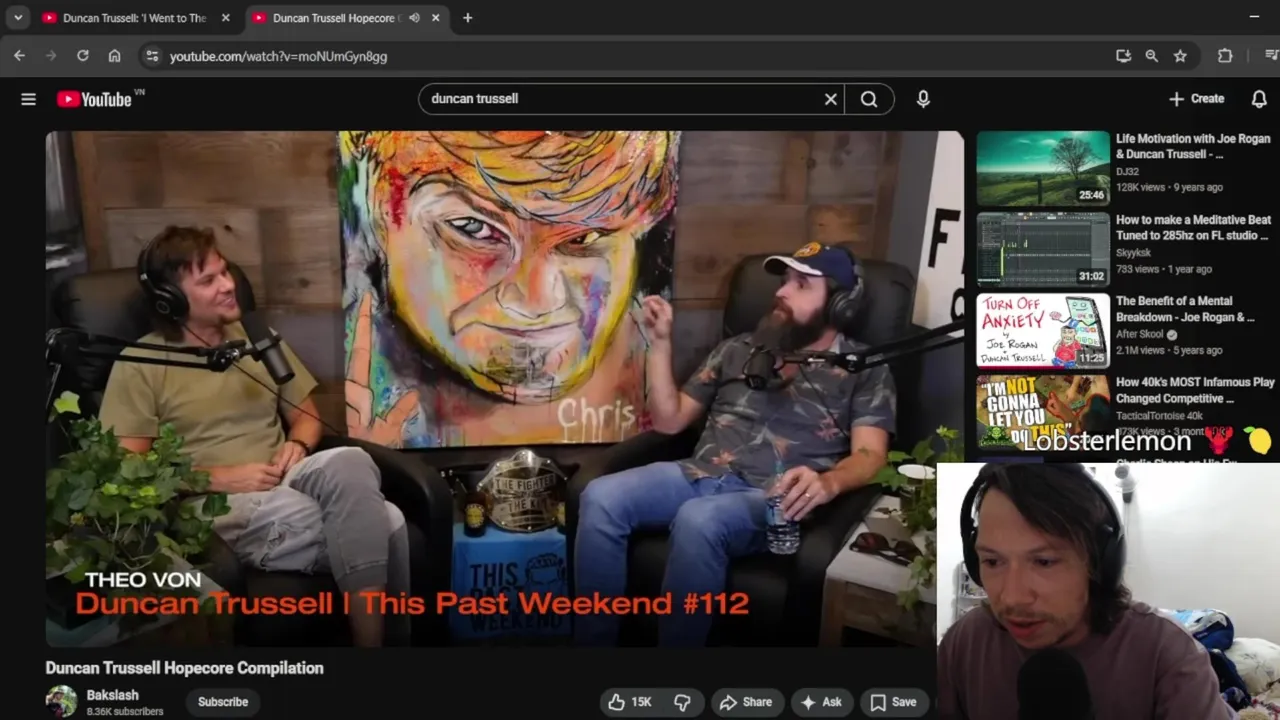Open the Bakslash channel name link
Screen dimensions: 1280x720
[x=112, y=695]
